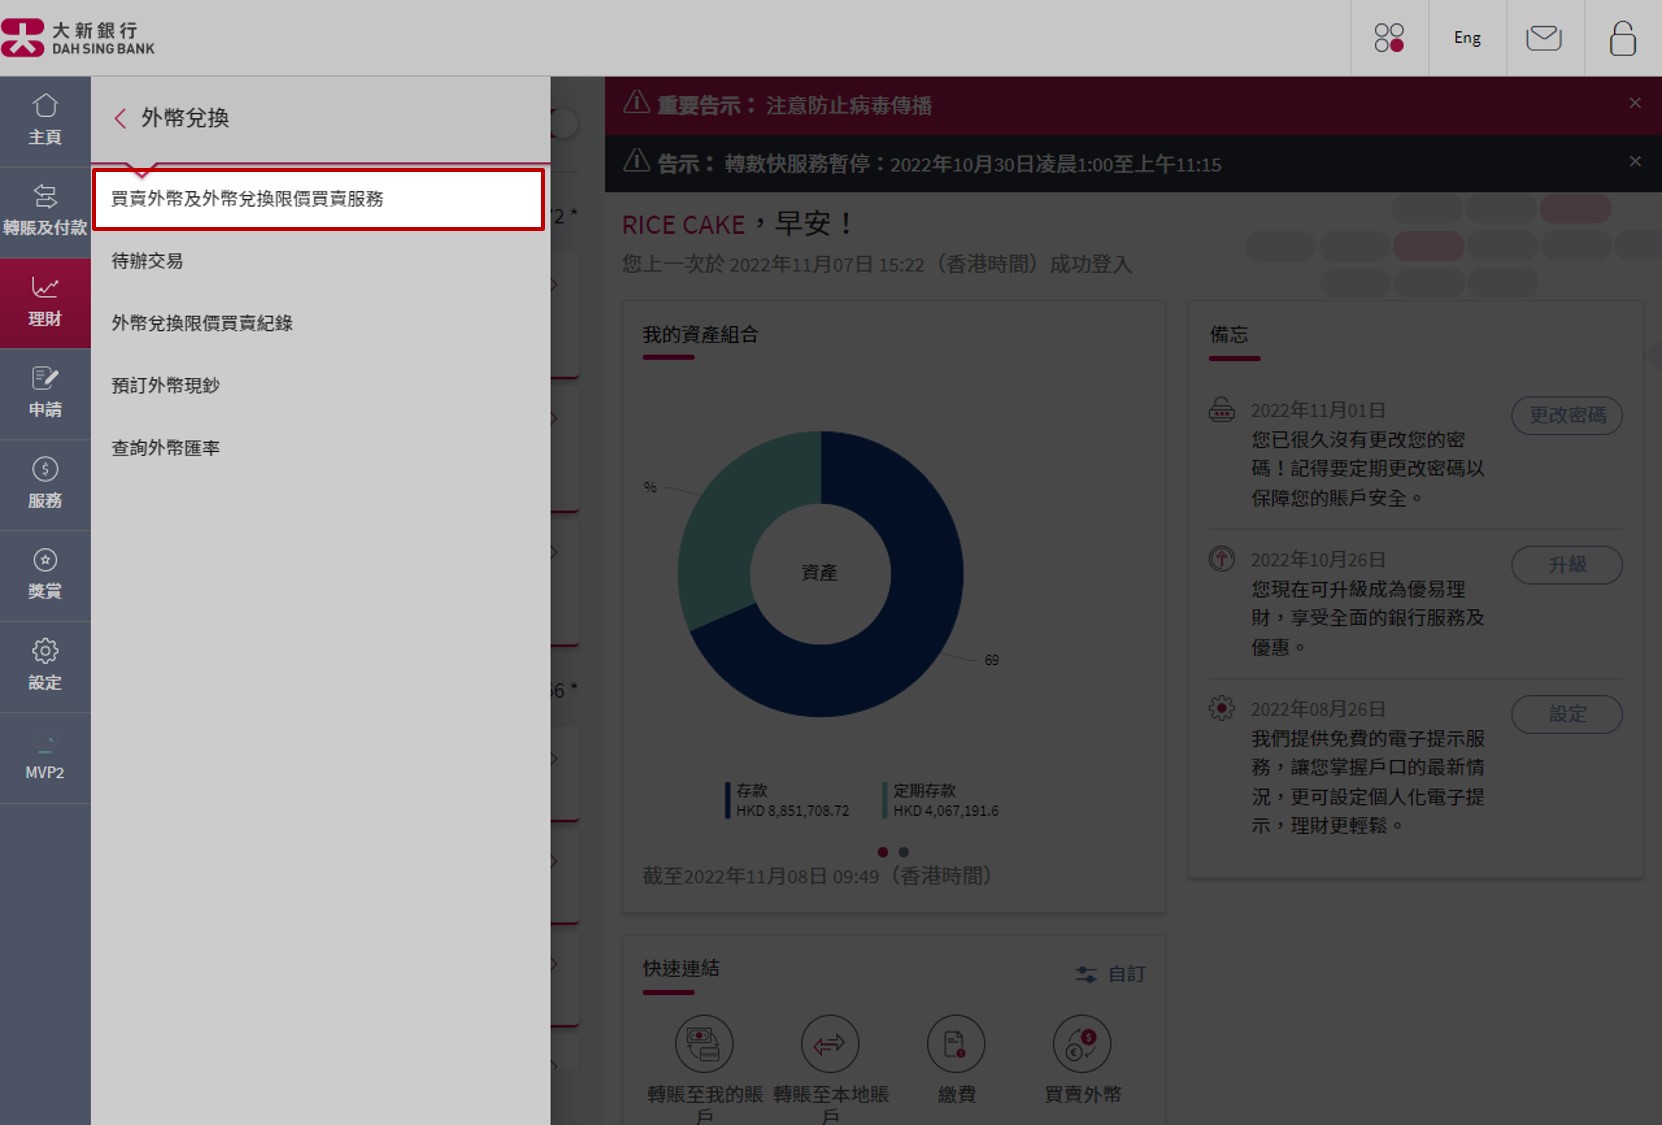Open the 轉賬至我的賬戶 quick link icon
1662x1125 pixels.
point(705,1043)
